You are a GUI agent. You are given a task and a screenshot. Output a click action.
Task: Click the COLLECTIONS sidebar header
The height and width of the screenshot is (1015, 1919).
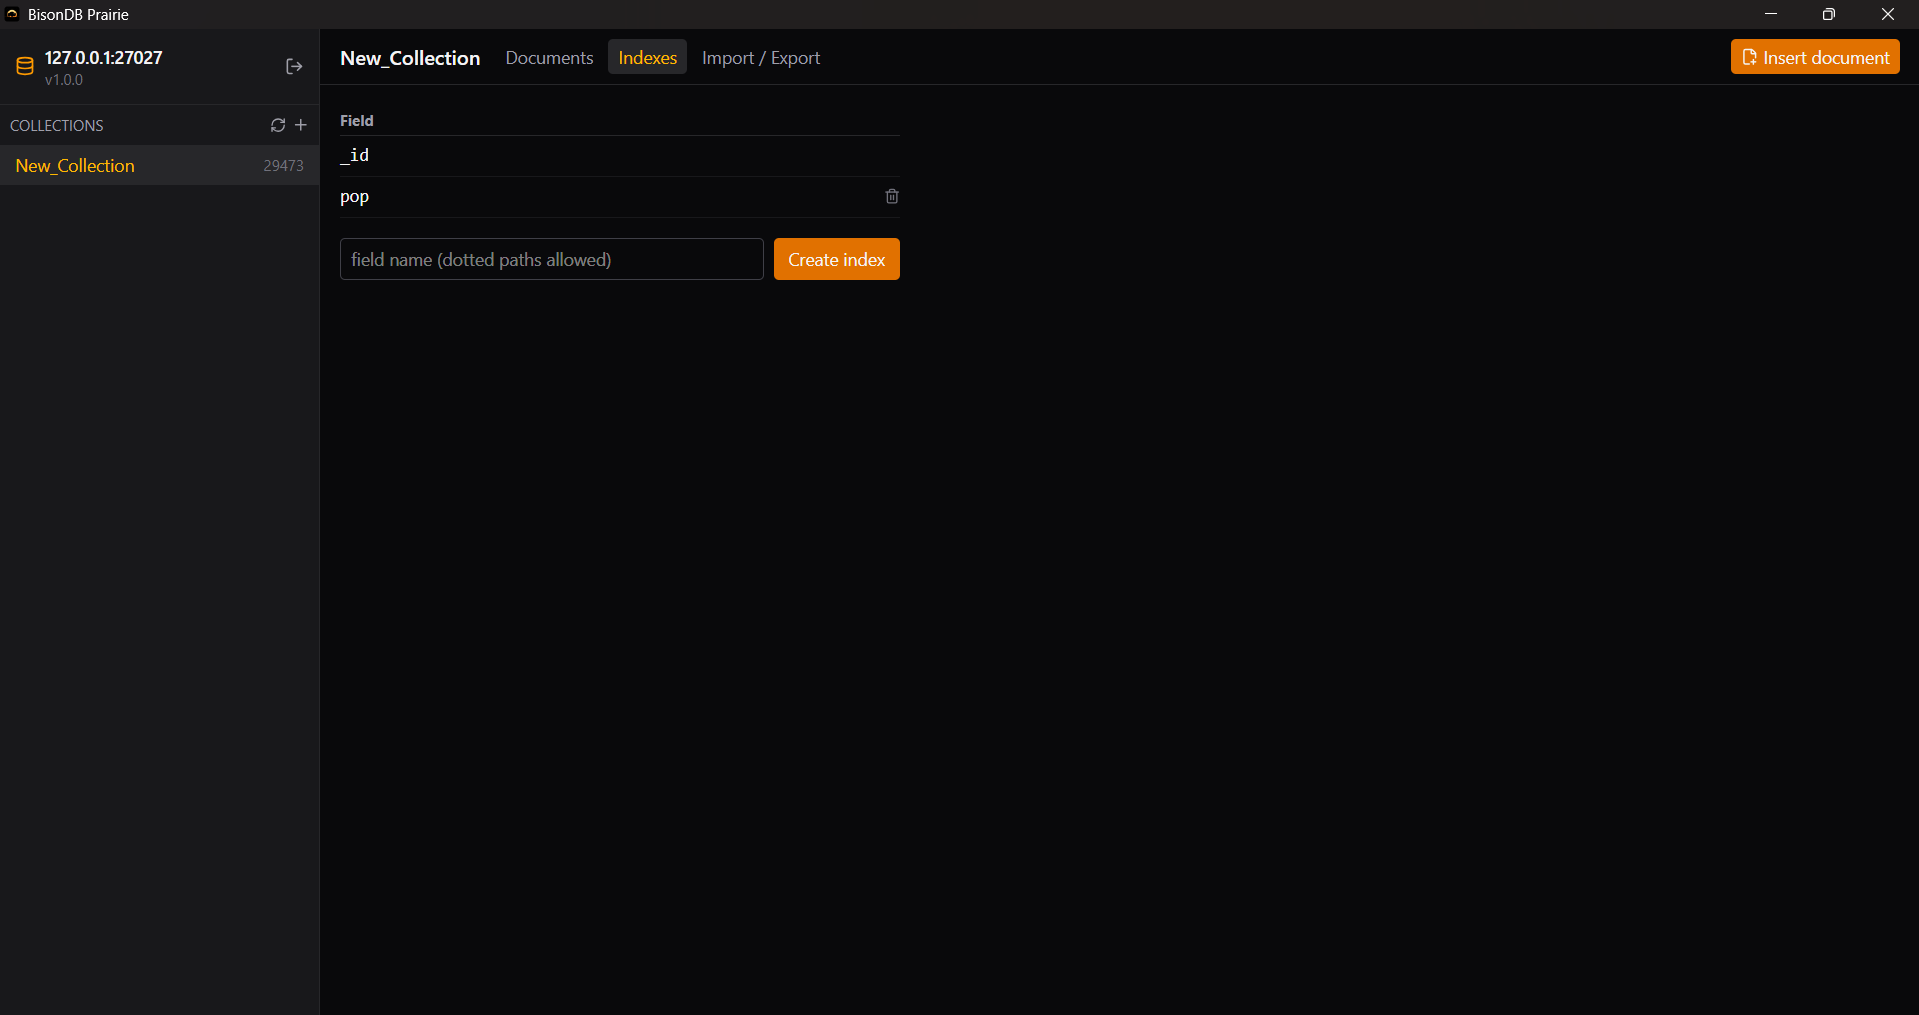[57, 125]
